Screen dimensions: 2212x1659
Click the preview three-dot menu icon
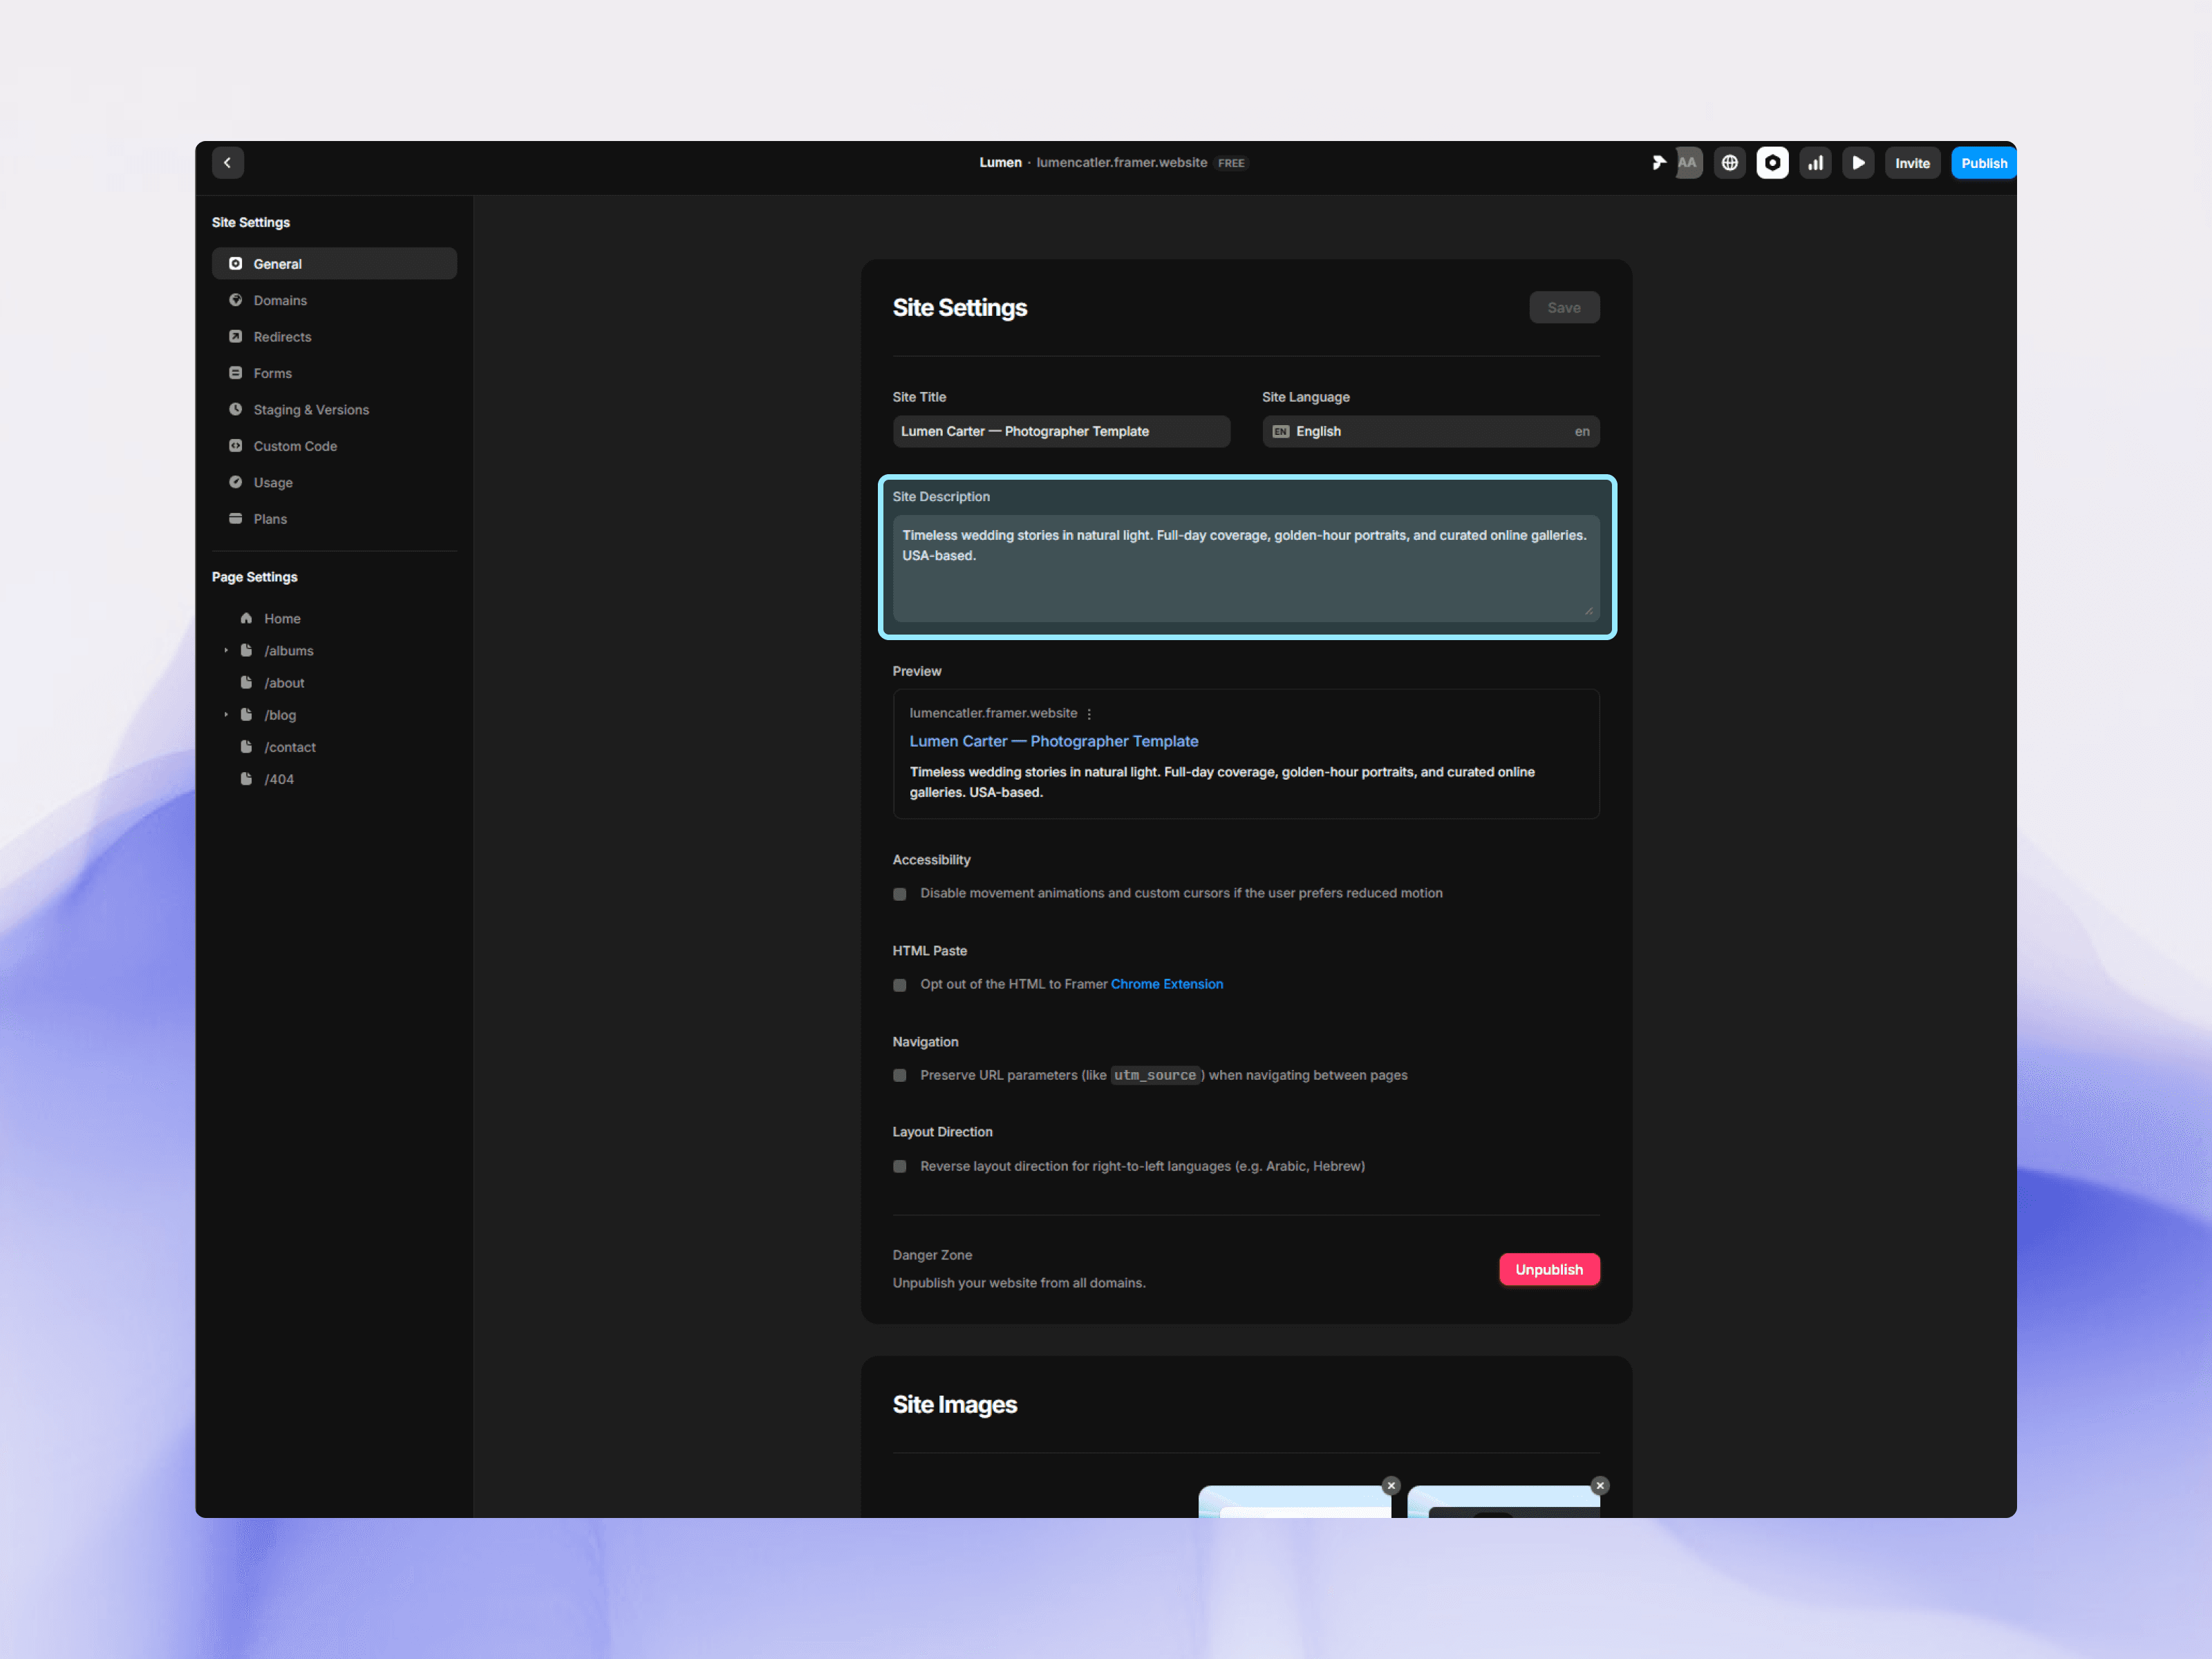(1089, 714)
